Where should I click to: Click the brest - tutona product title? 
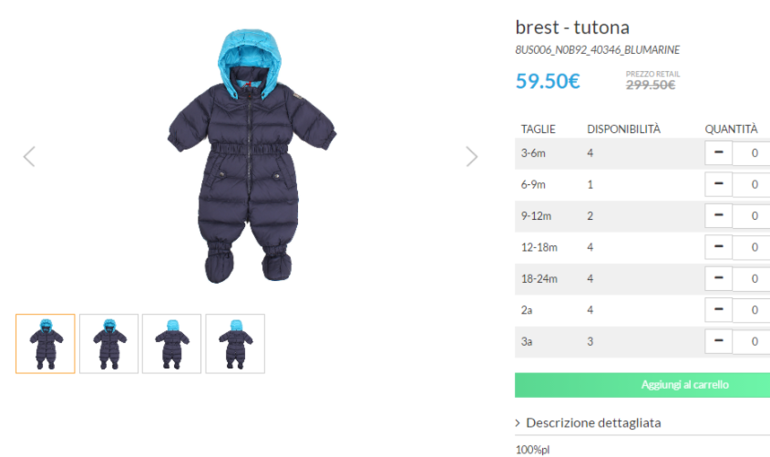coord(572,27)
